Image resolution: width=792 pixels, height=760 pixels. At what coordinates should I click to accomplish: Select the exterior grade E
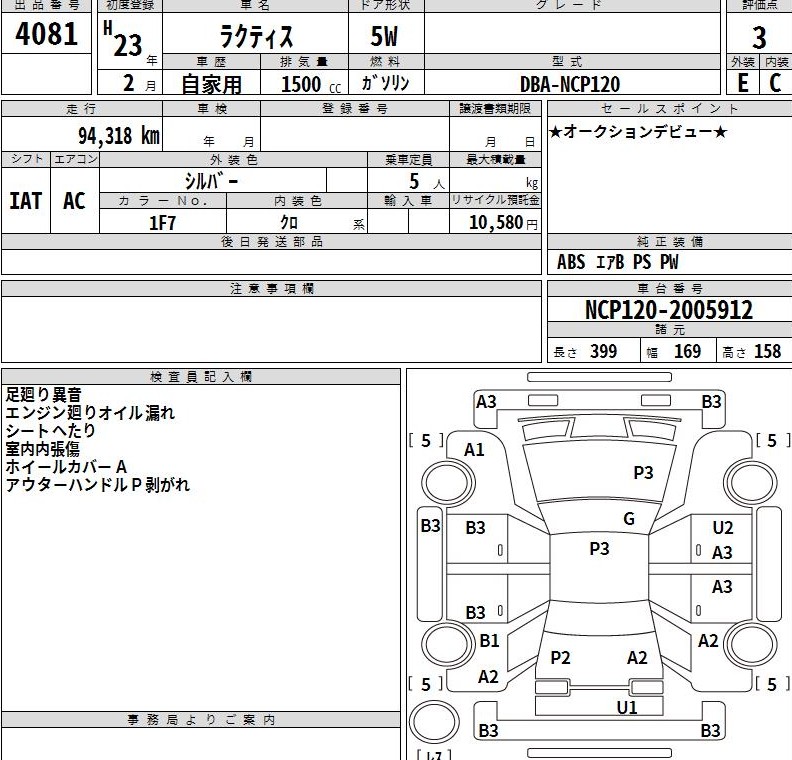[x=743, y=83]
